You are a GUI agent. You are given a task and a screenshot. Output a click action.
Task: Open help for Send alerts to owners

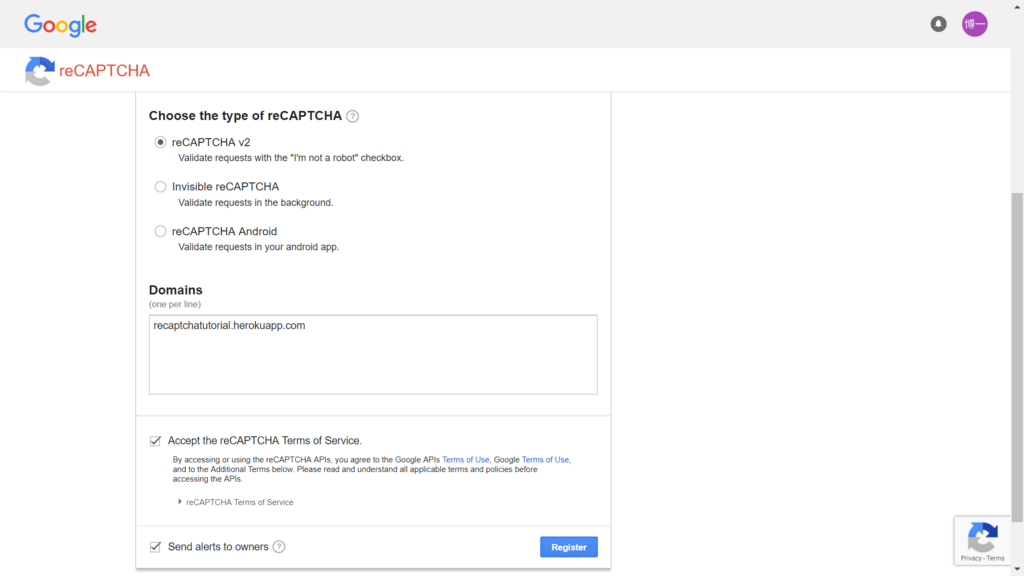[279, 547]
